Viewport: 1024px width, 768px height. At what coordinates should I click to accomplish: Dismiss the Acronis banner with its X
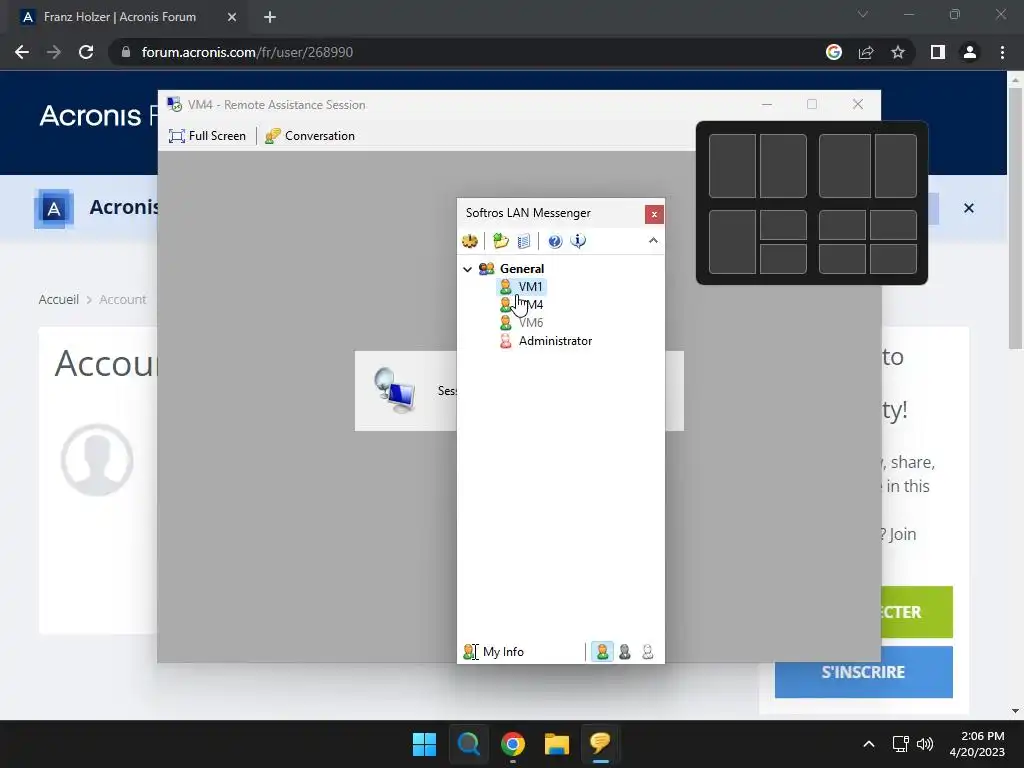(968, 208)
